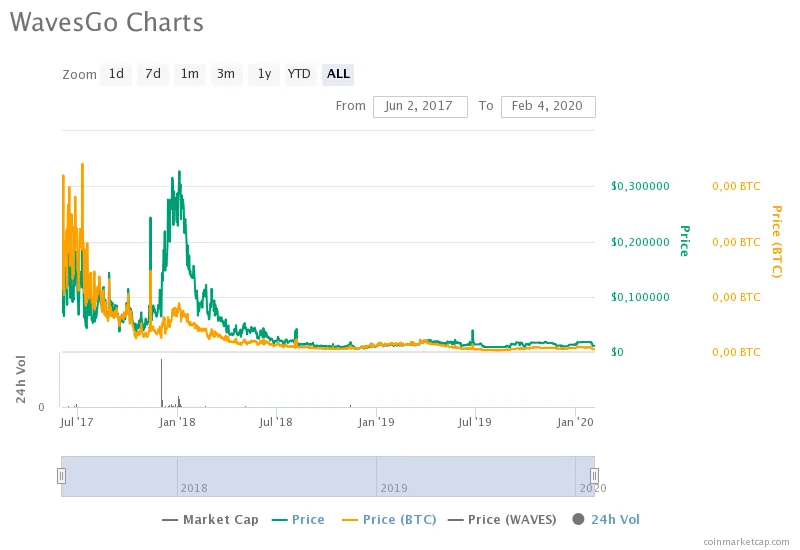The image size is (800, 550).
Task: Set zoom range to 1m
Action: point(190,74)
